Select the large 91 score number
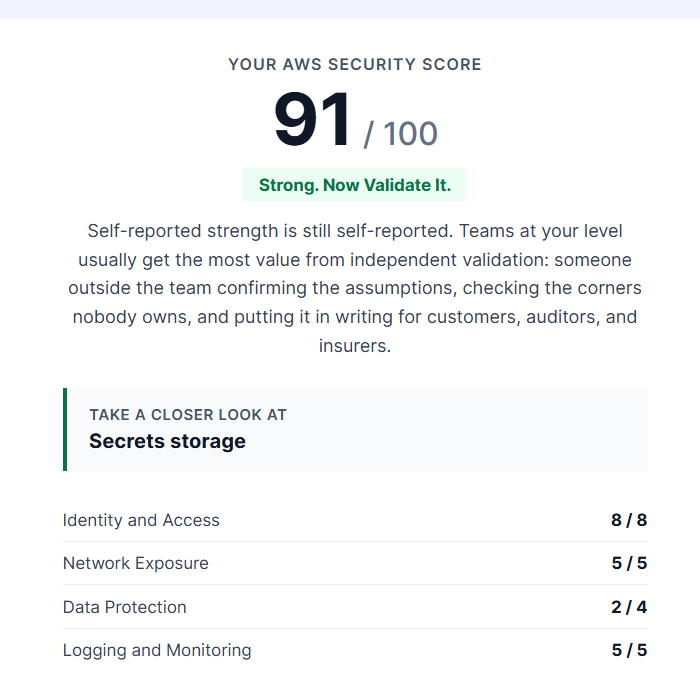The height and width of the screenshot is (700, 700). (x=312, y=119)
